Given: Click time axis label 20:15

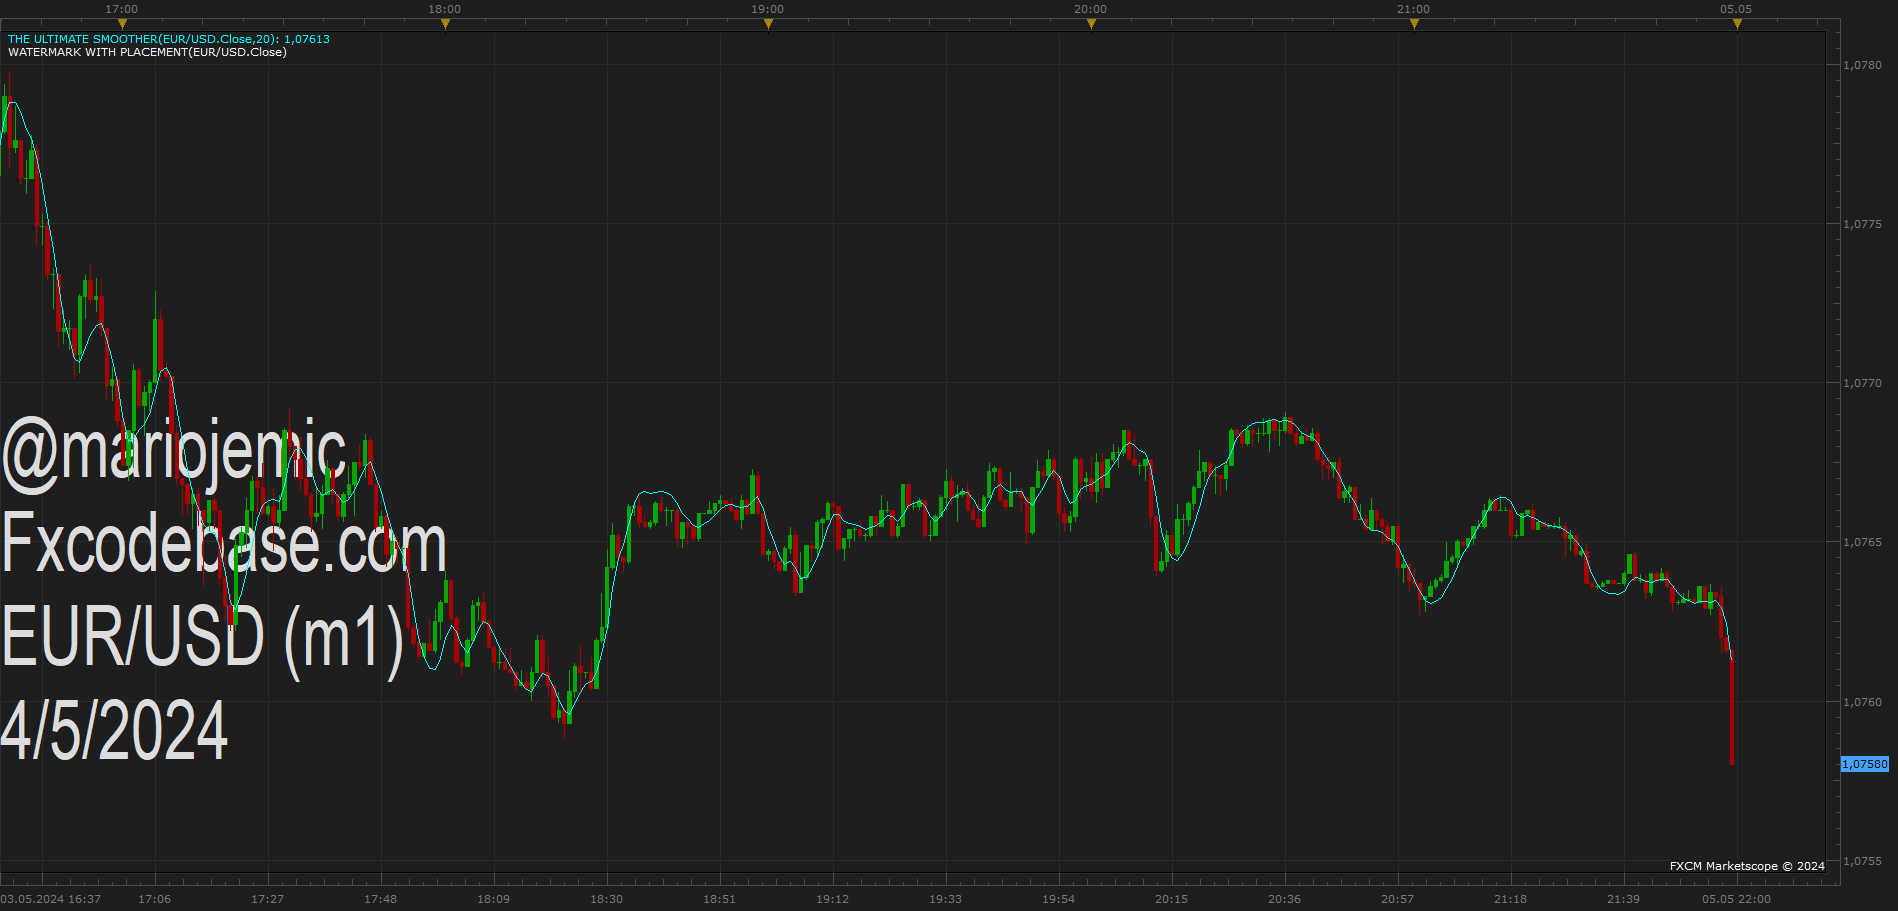Looking at the screenshot, I should tap(1171, 899).
